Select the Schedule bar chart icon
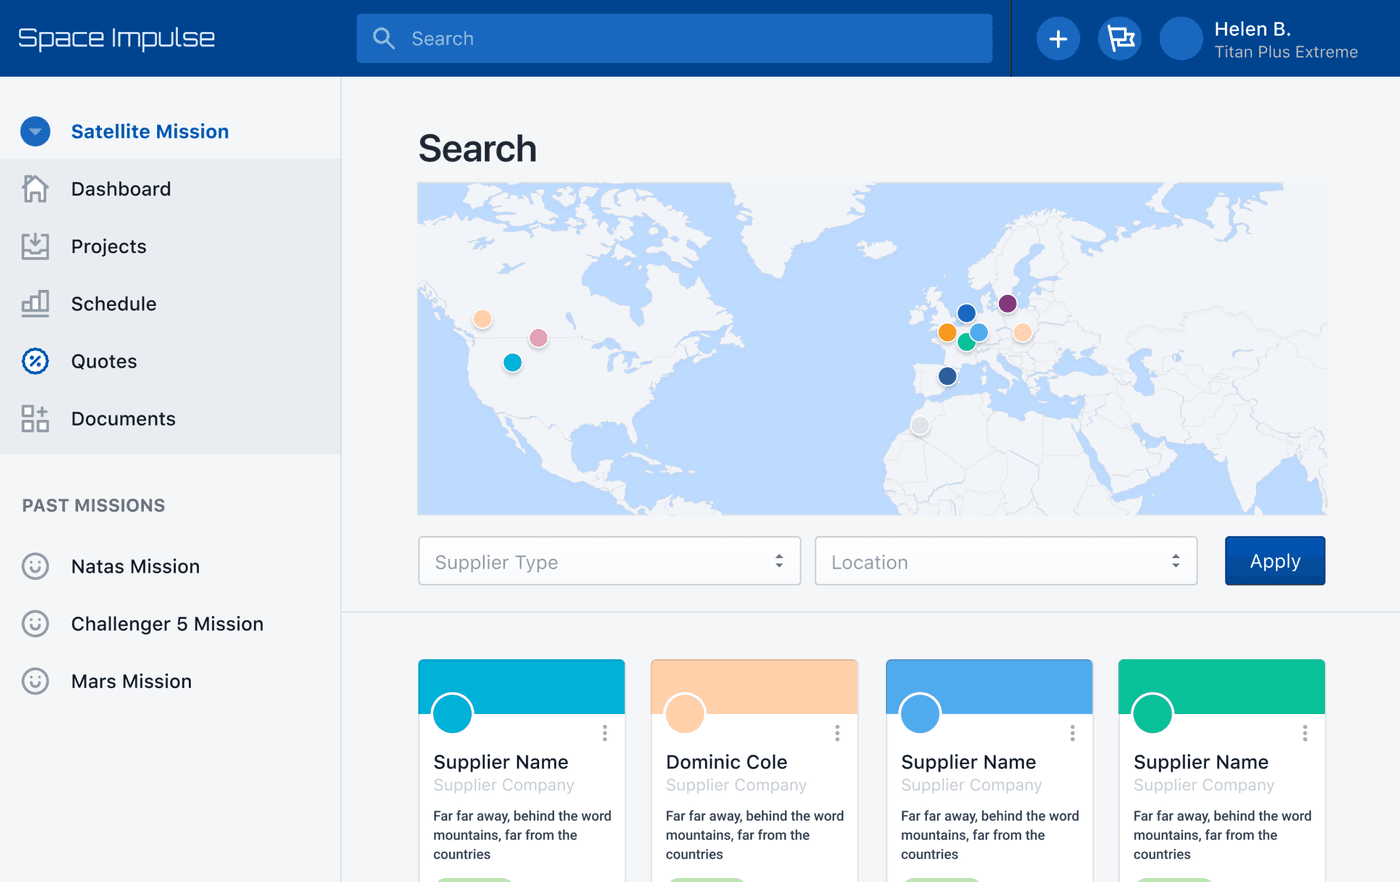Screen dimensions: 1400x882 click(x=35, y=304)
